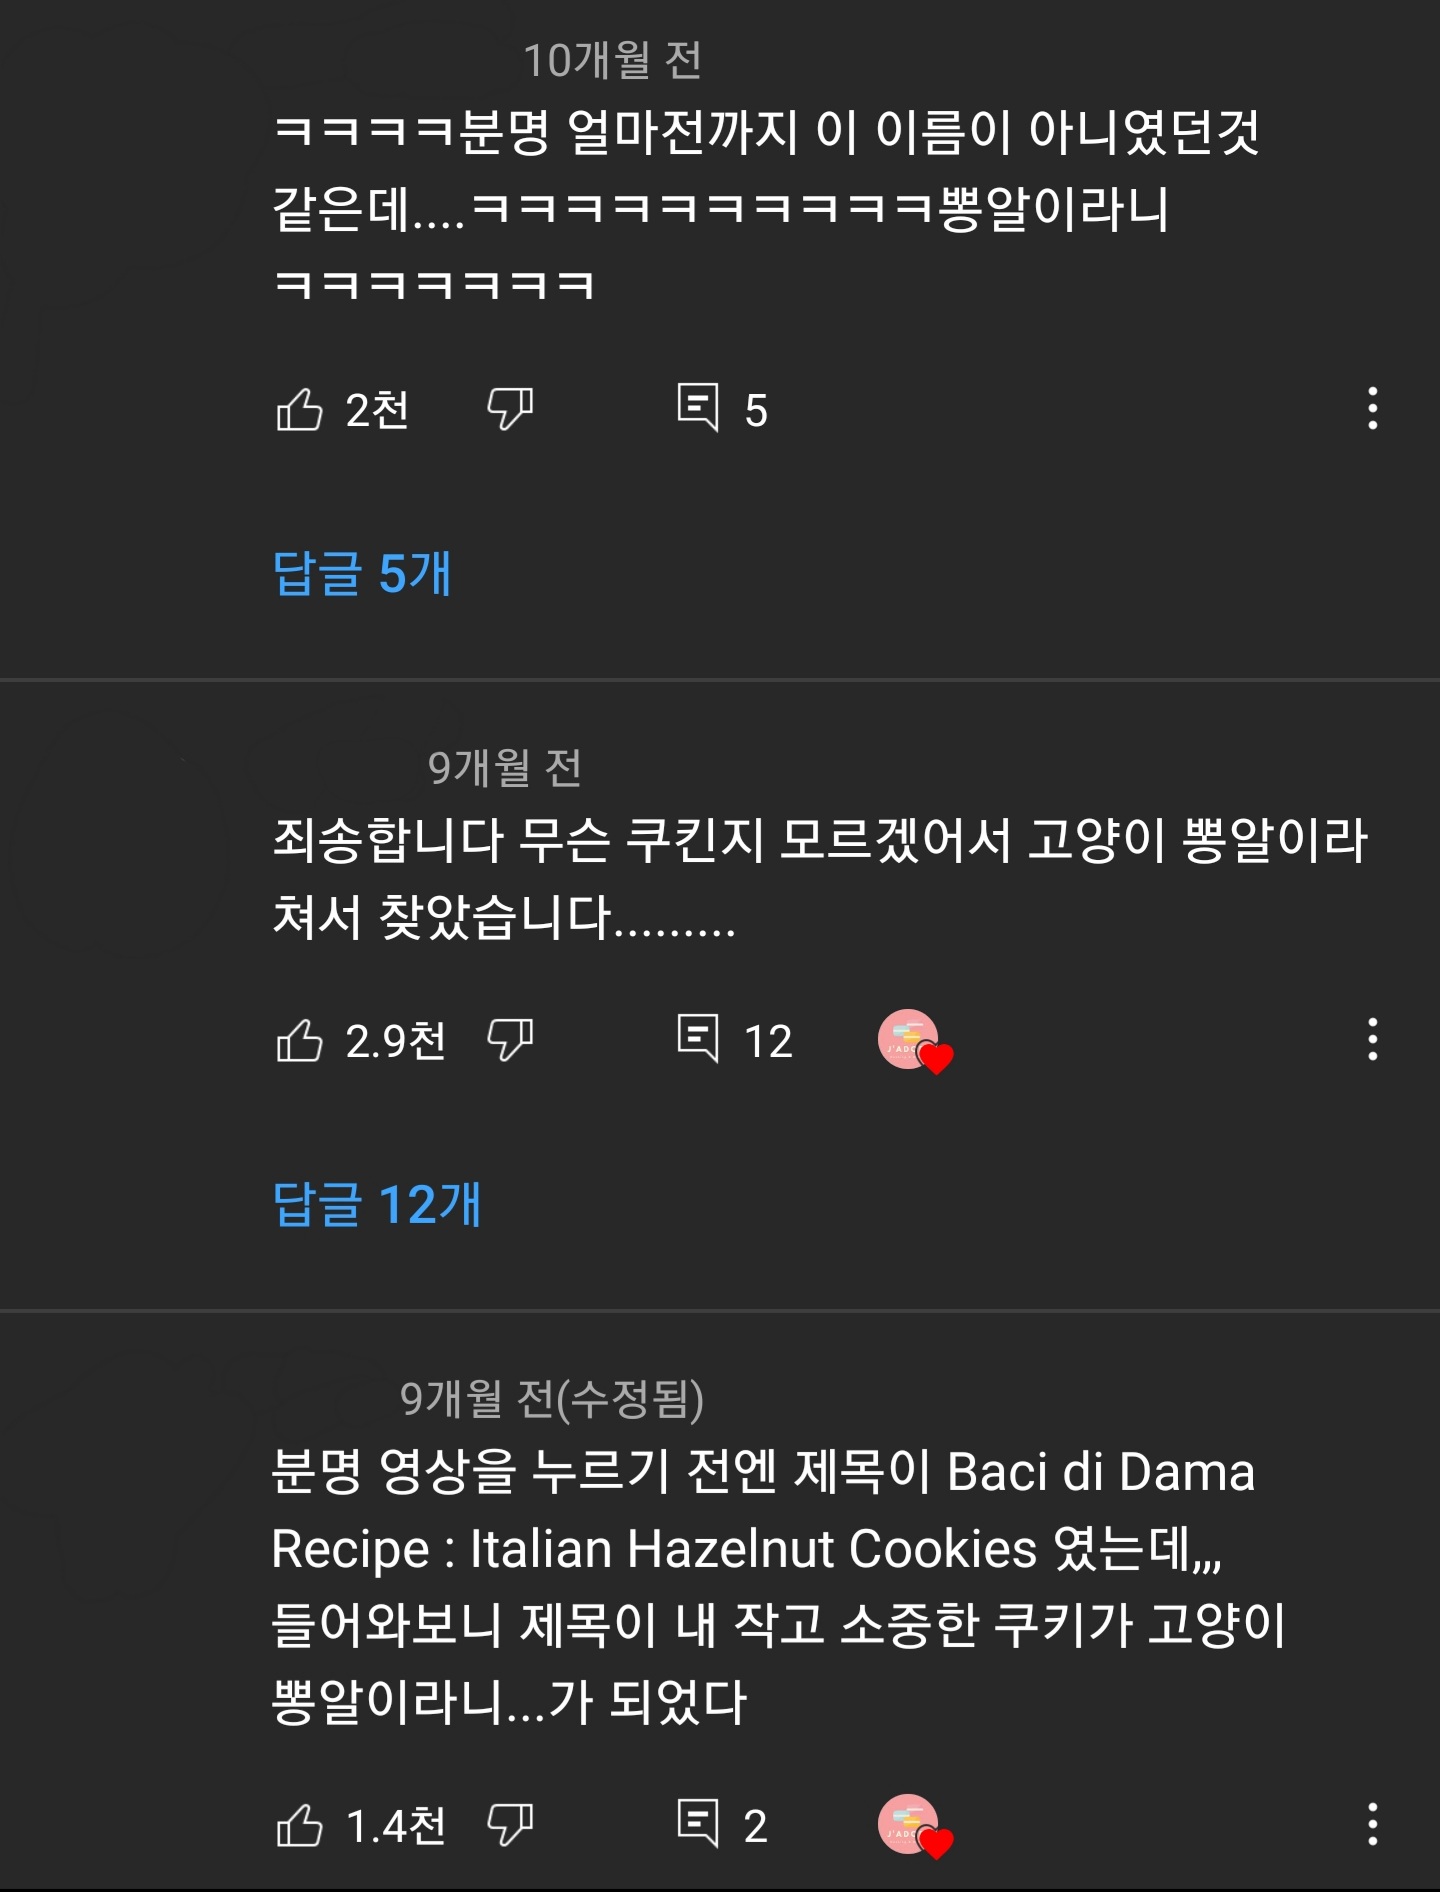Open more options for Baci di Dama comment
The width and height of the screenshot is (1440, 1892).
click(1373, 1825)
